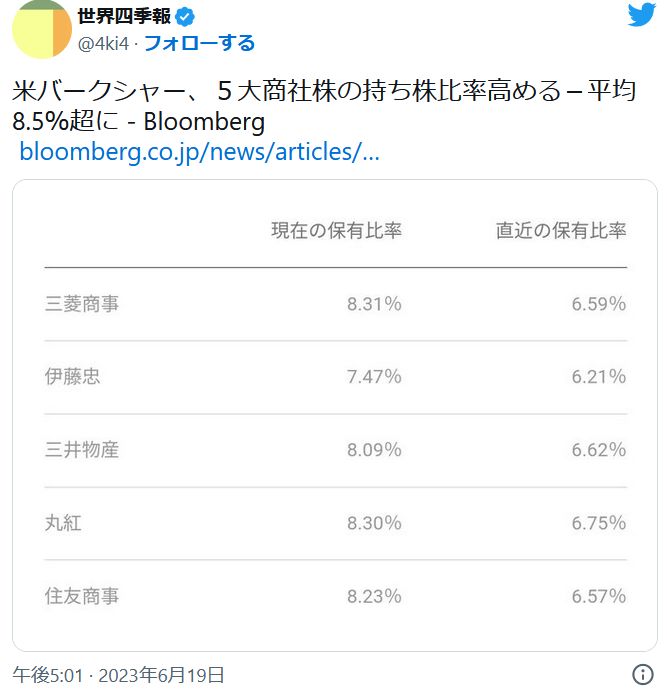The image size is (667, 693).
Task: Click the 三菱商事 row label
Action: (82, 304)
